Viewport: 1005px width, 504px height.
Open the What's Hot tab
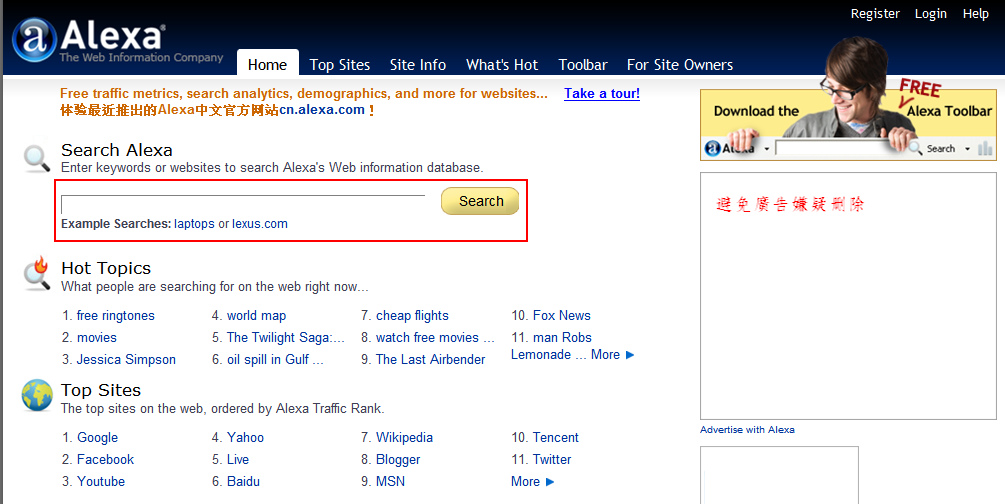click(502, 65)
